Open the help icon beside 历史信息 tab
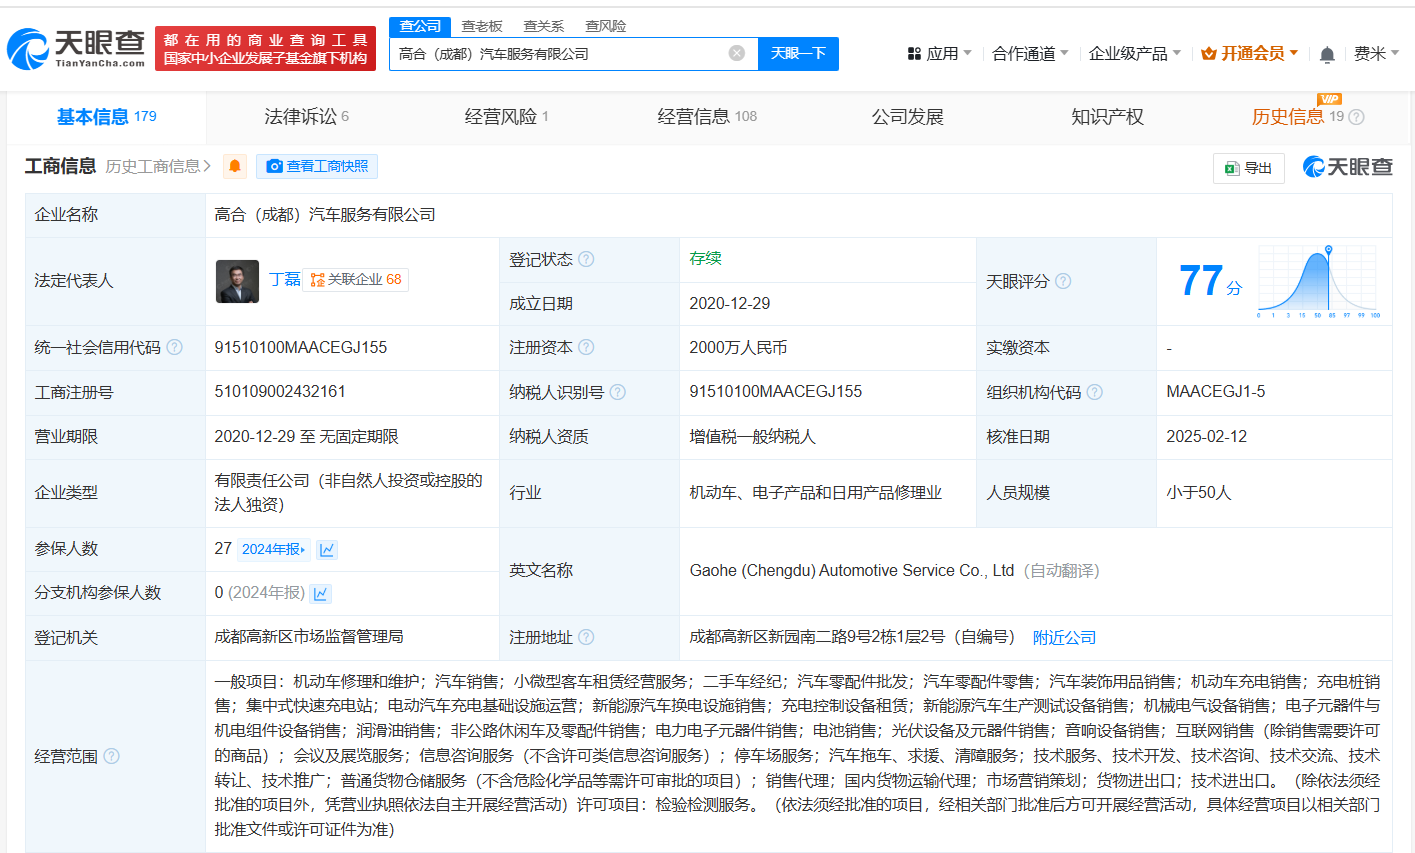The height and width of the screenshot is (853, 1415). pos(1356,117)
